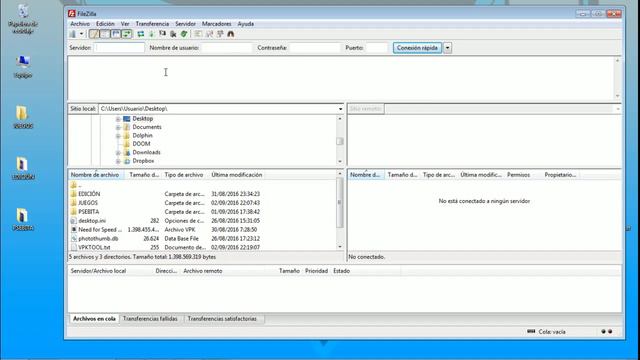The image size is (640, 360).
Task: Open the Transferencia menu
Action: pos(152,24)
